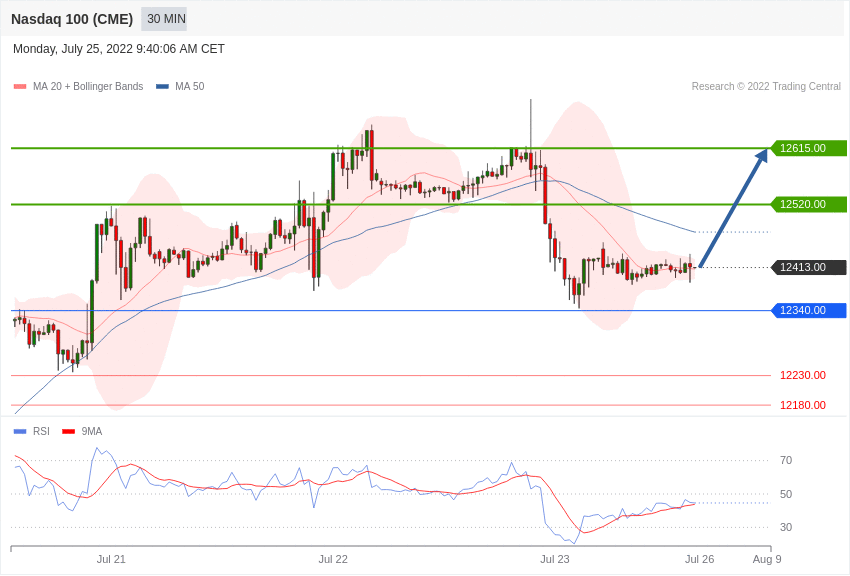Toggle the MA 20 + Bollinger Bands legend label
This screenshot has width=850, height=576.
[88, 87]
